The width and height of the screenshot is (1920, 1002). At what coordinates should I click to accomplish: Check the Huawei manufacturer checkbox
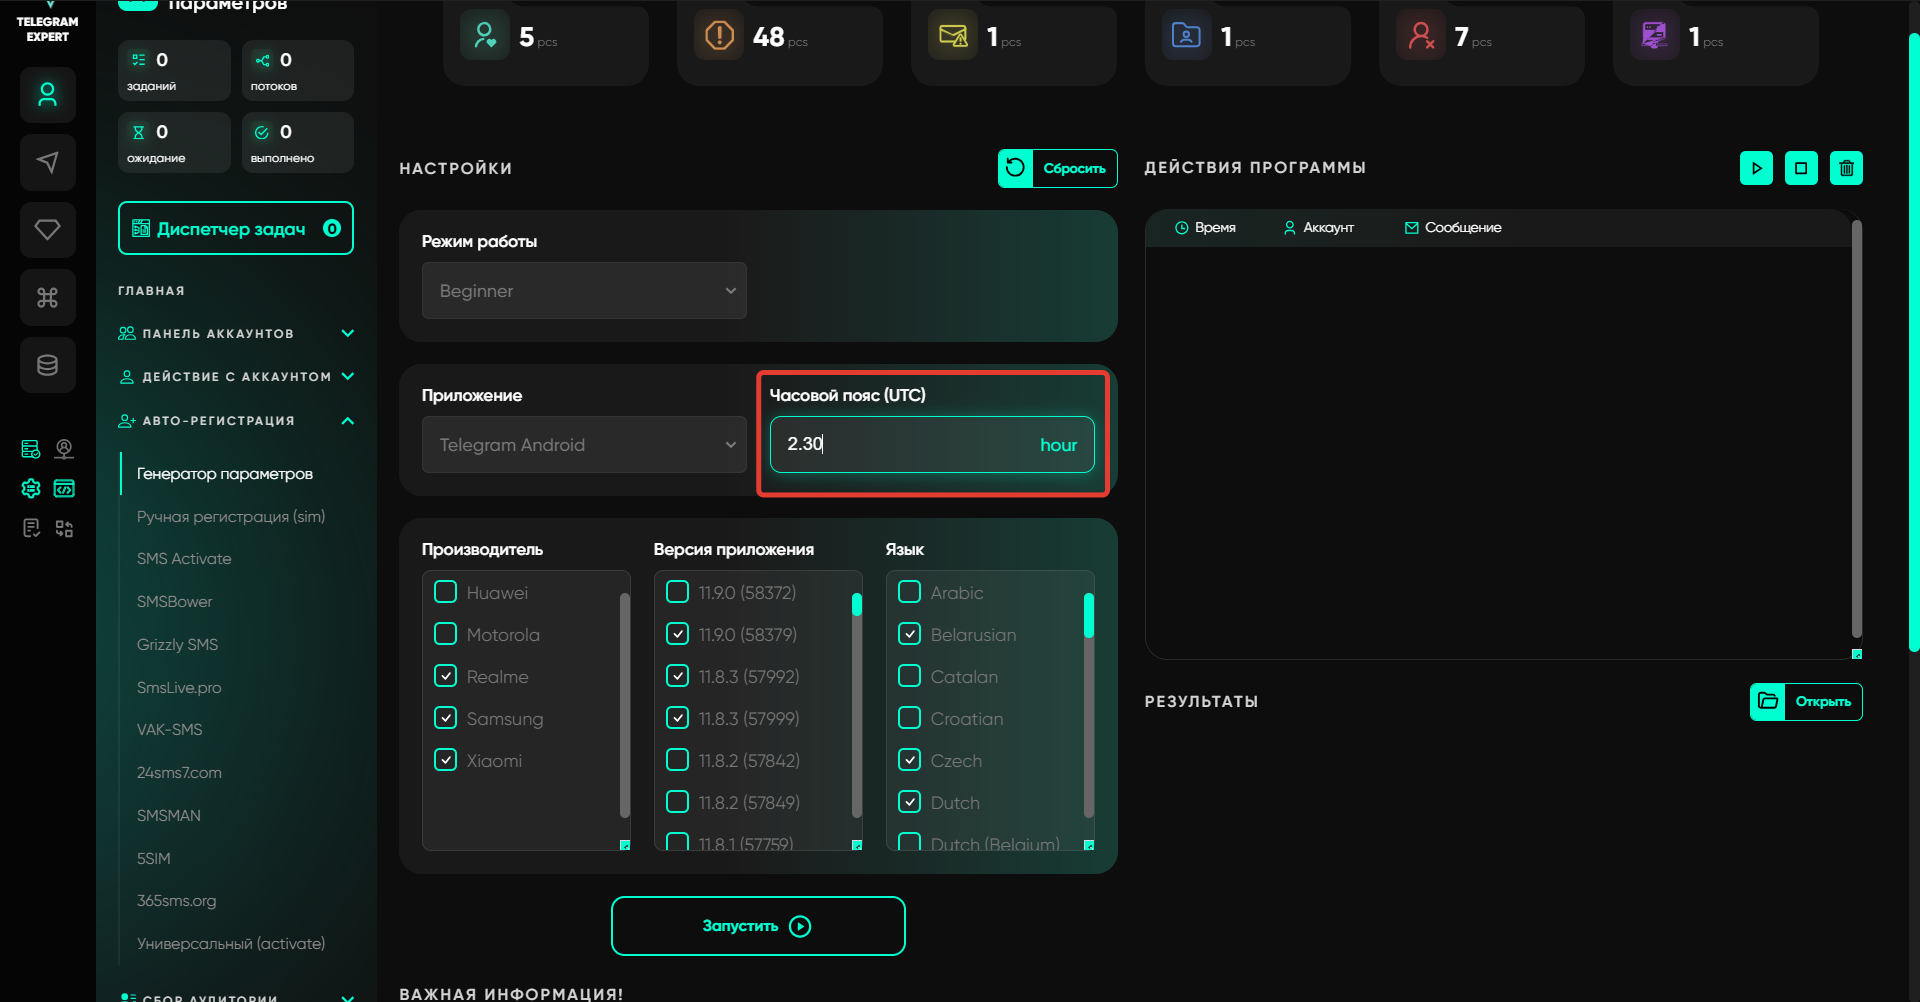click(446, 592)
